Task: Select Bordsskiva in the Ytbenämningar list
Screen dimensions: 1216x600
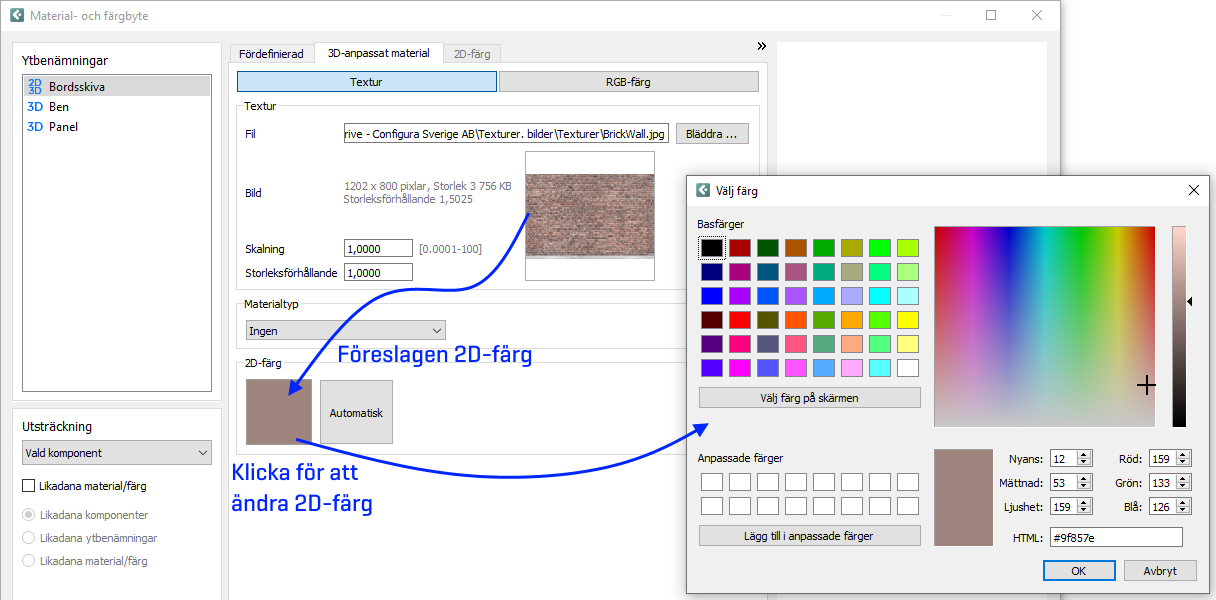Action: 117,87
